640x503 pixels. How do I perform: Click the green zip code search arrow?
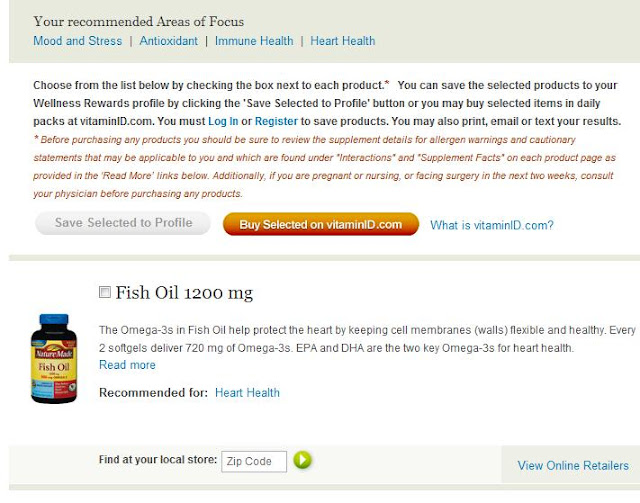click(303, 460)
